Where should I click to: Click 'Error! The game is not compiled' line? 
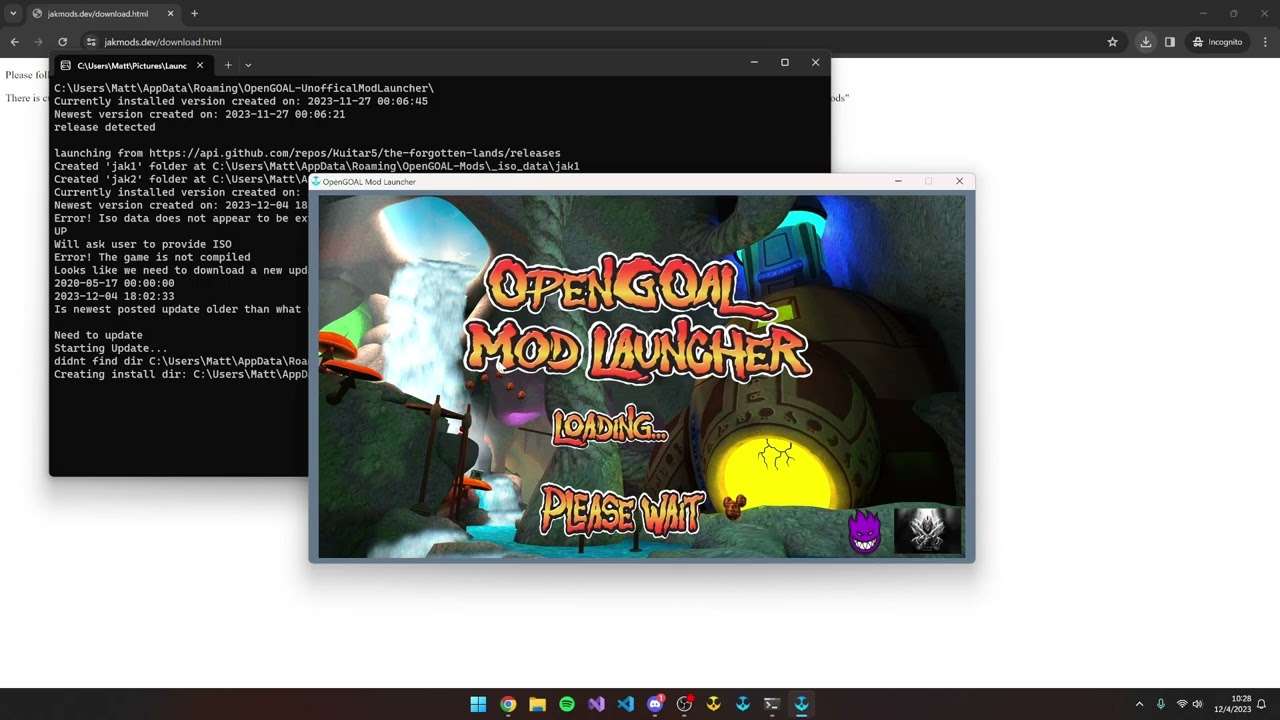152,257
